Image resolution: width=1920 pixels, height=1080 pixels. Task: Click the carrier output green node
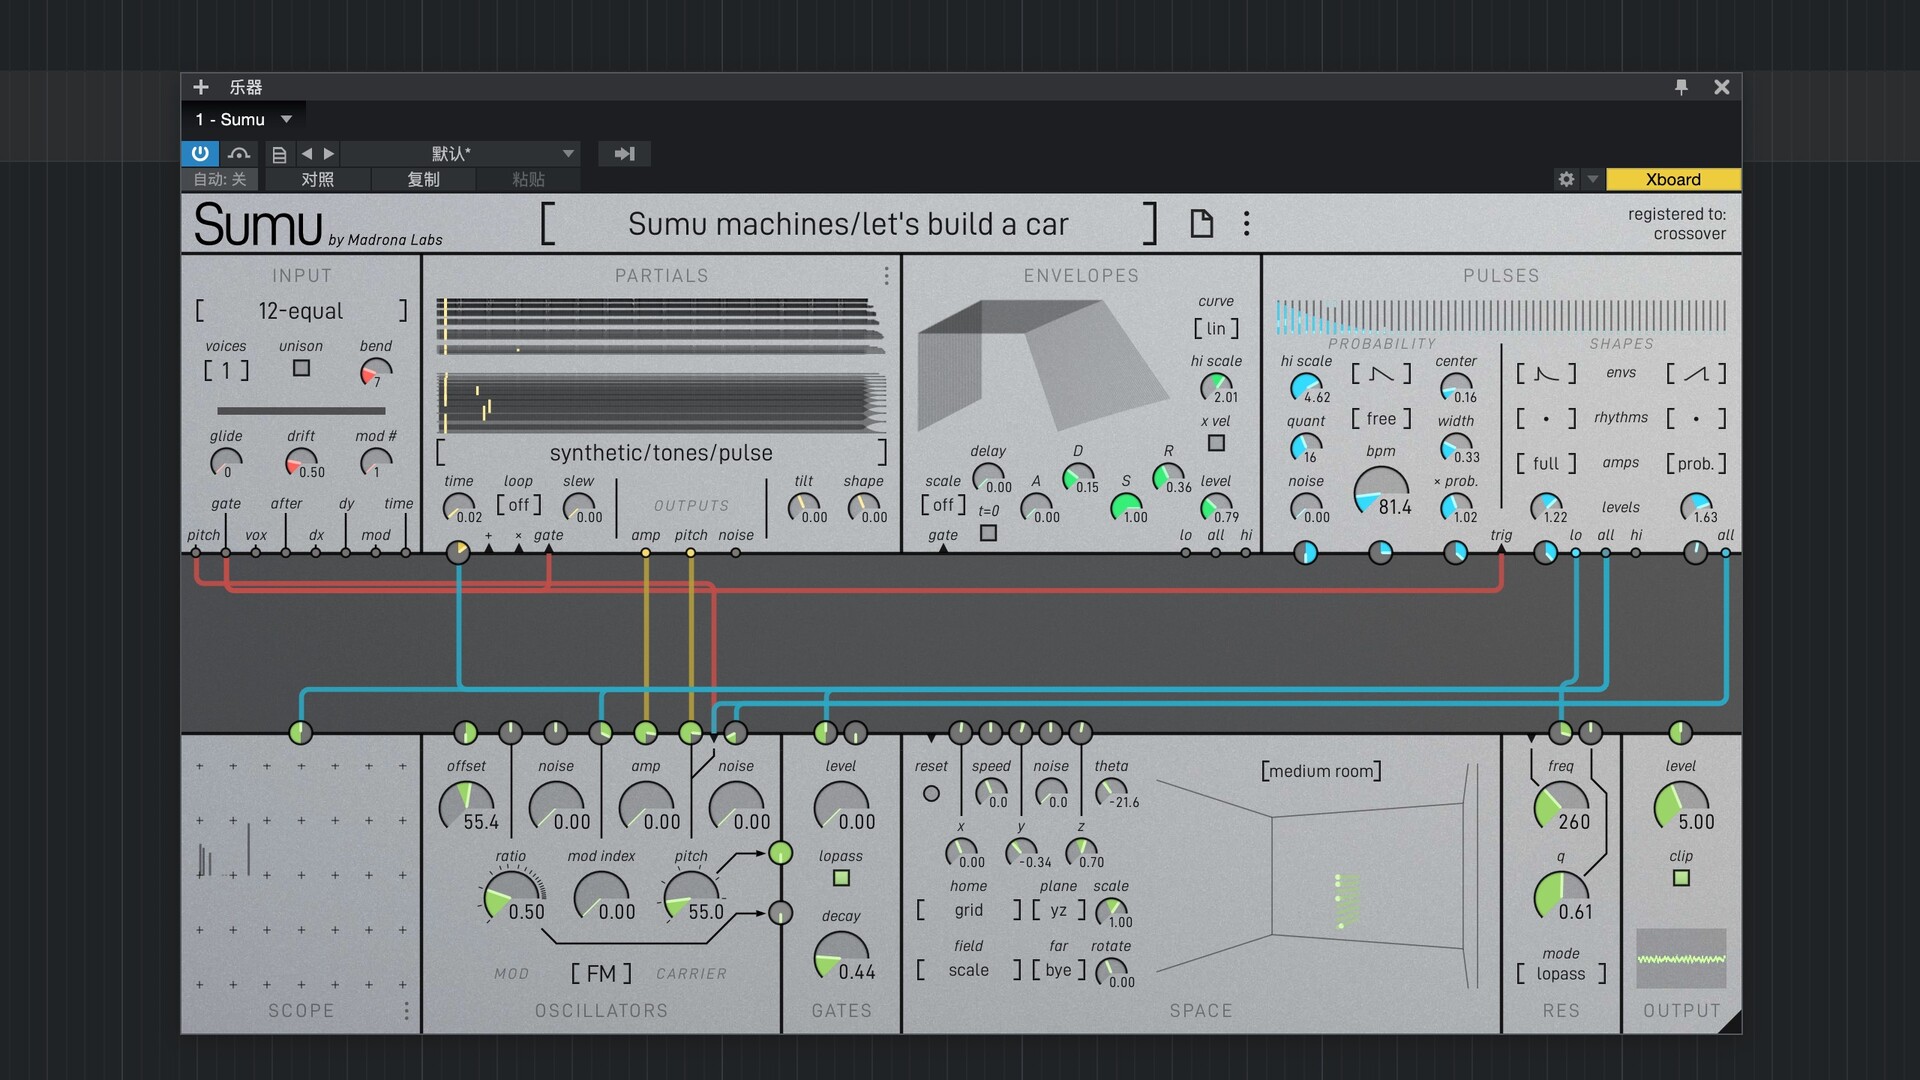point(781,853)
